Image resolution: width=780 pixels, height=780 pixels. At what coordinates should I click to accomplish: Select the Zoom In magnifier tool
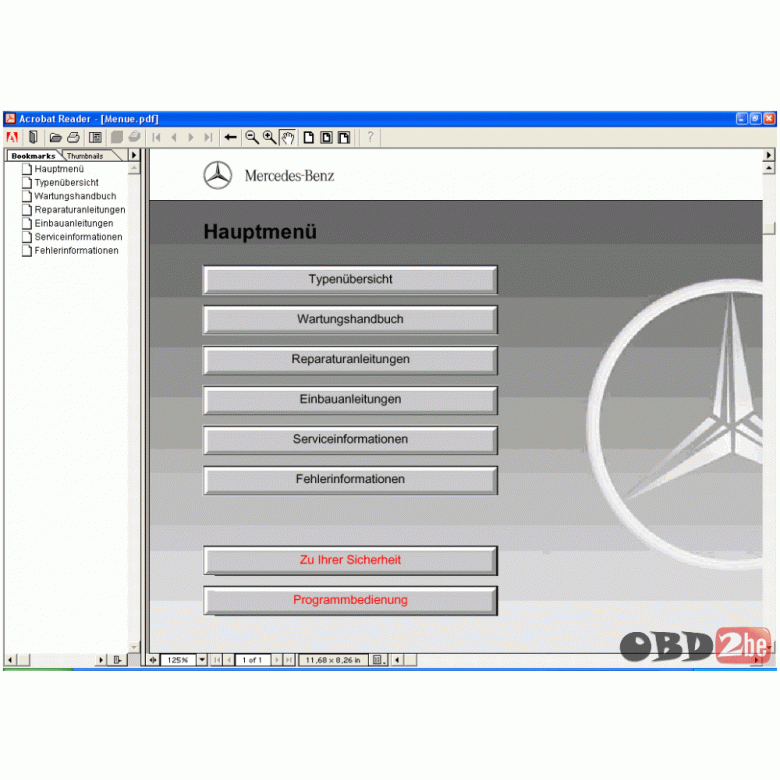click(x=270, y=137)
